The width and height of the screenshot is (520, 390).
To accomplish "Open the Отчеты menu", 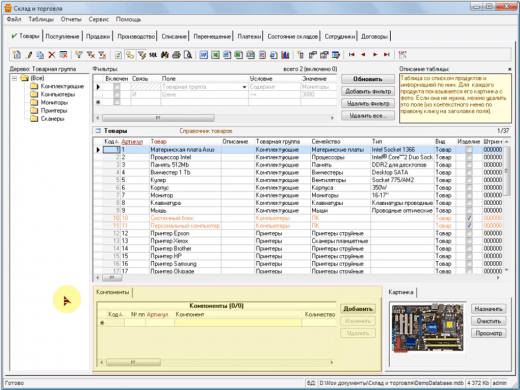I will coord(71,19).
